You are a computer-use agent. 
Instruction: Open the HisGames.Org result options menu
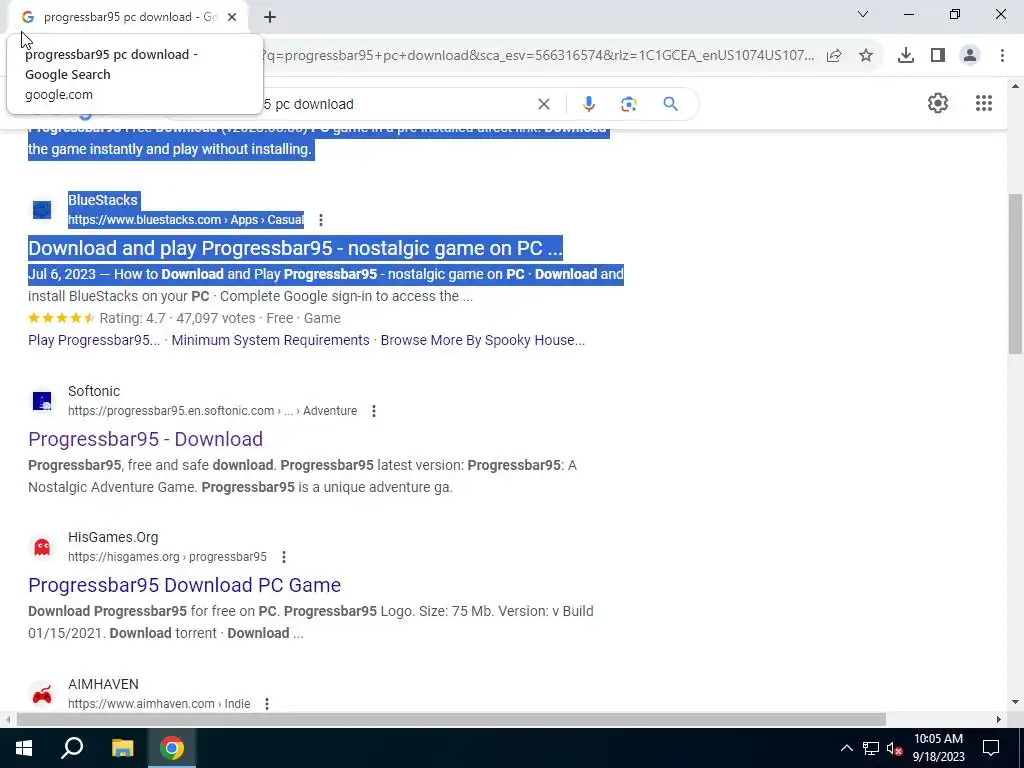(283, 557)
